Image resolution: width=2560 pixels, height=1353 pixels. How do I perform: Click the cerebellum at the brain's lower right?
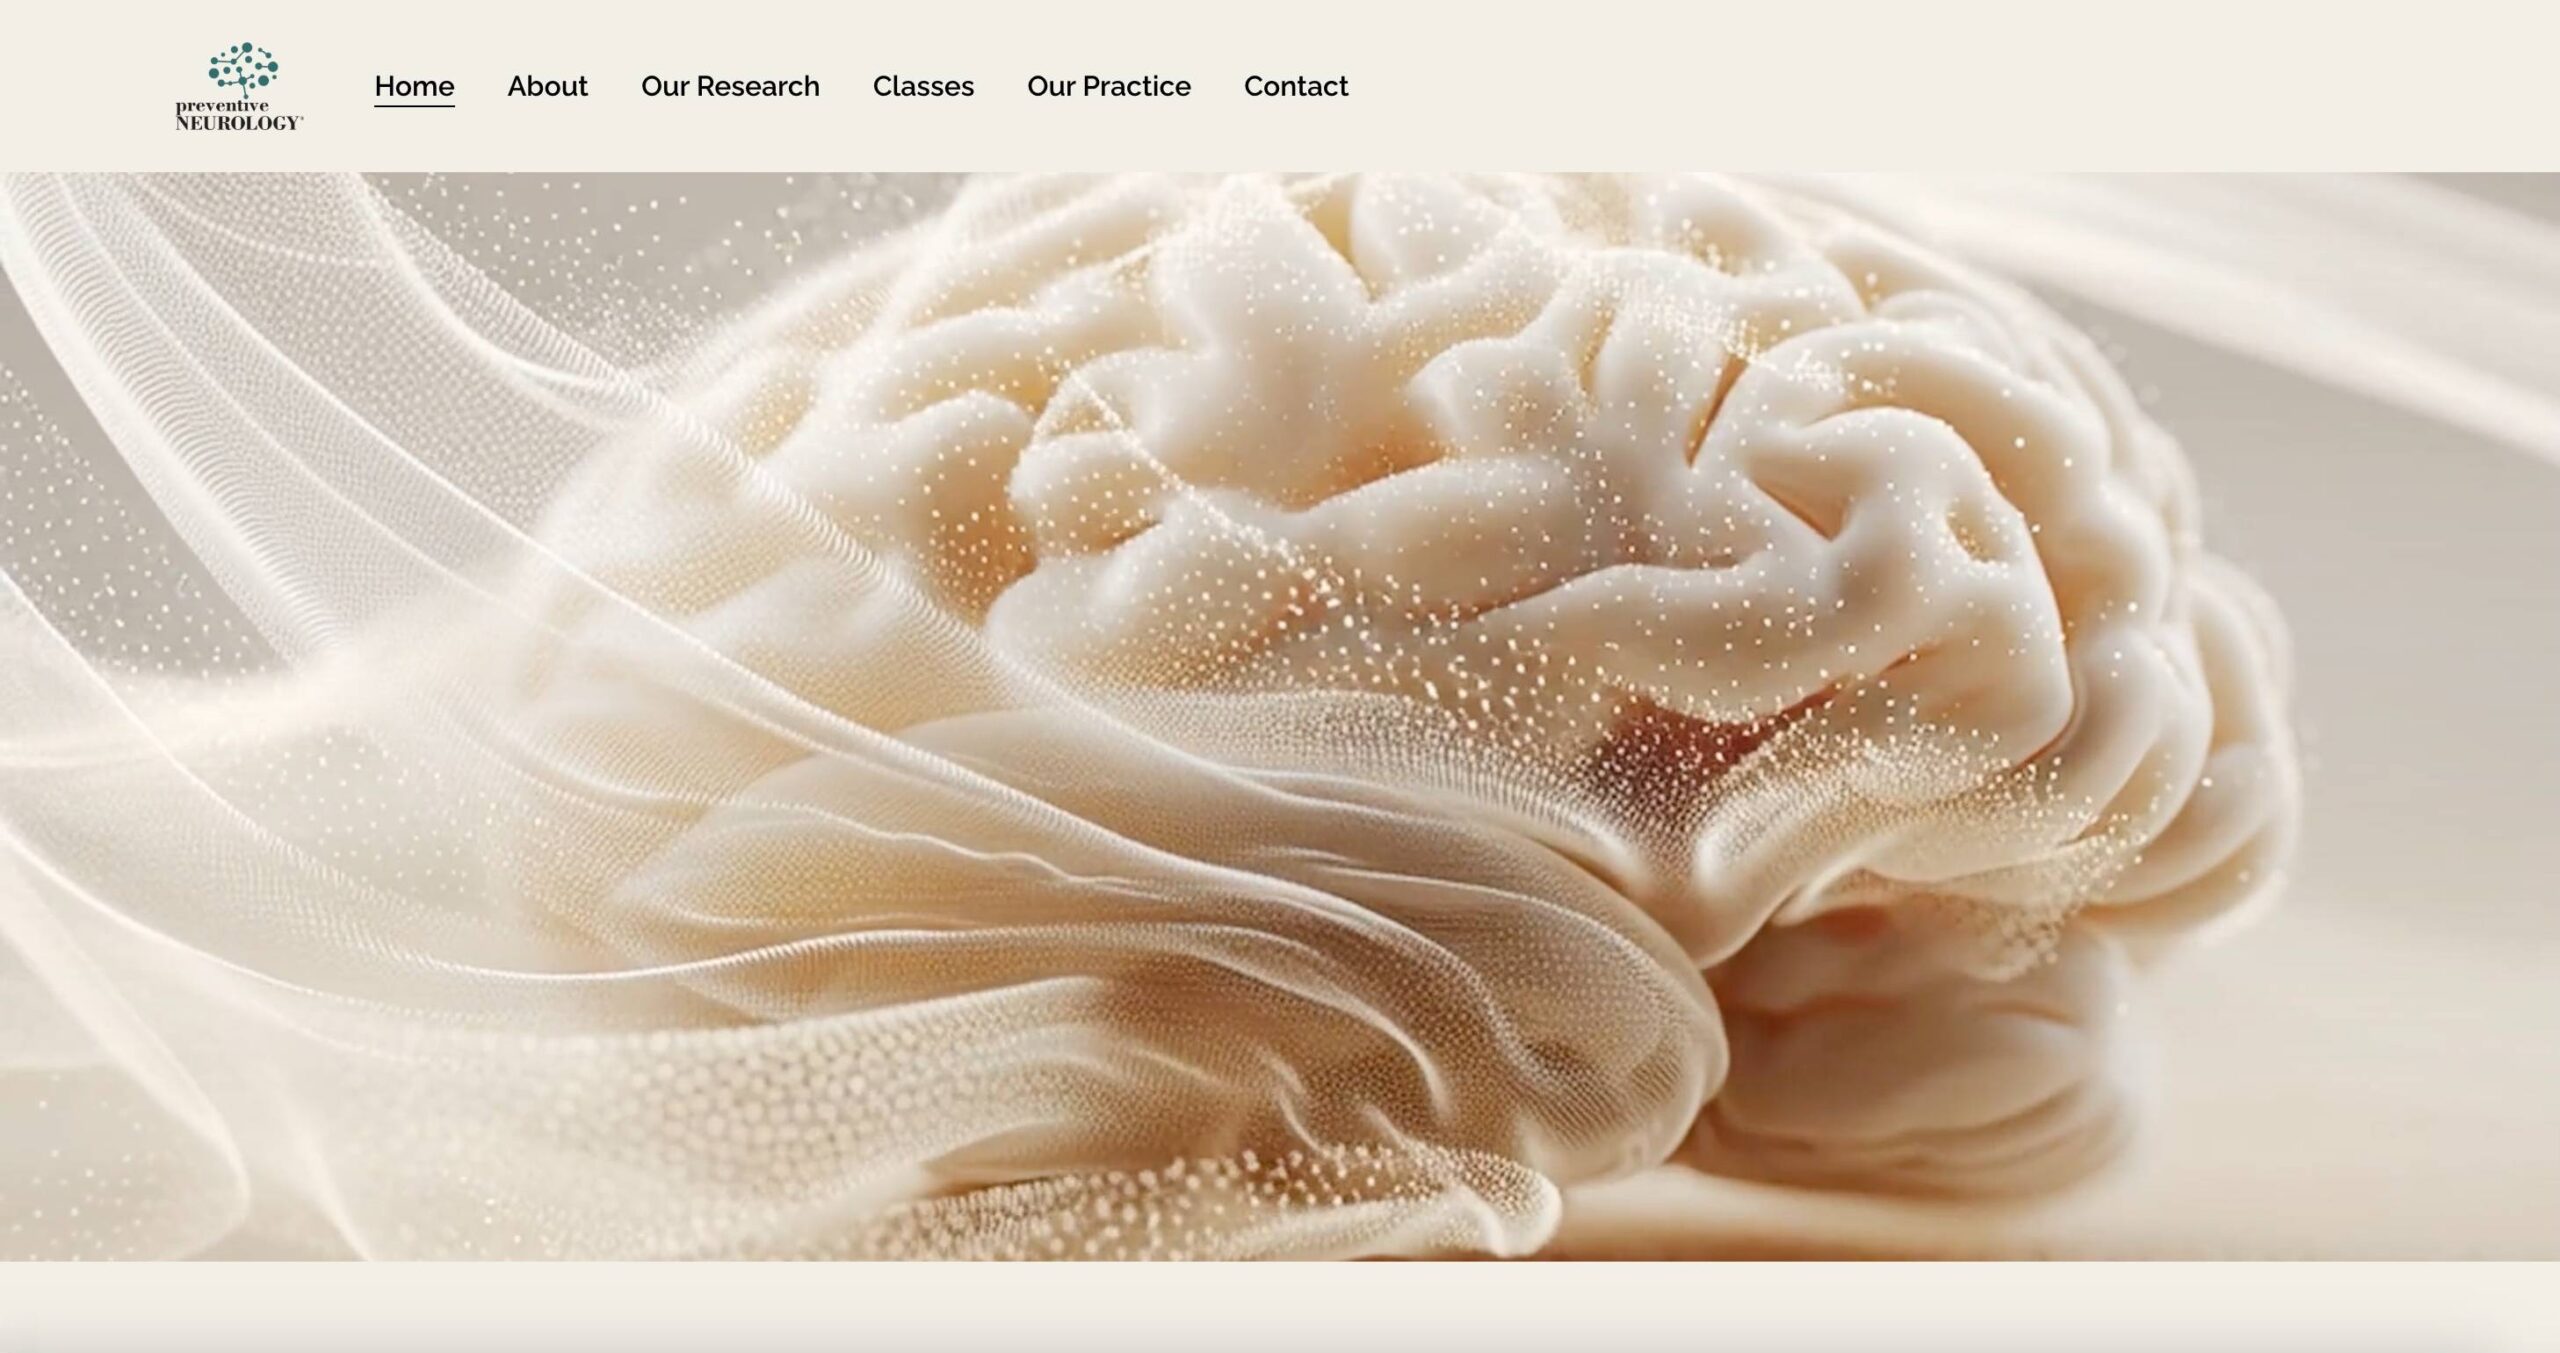tap(1900, 1060)
